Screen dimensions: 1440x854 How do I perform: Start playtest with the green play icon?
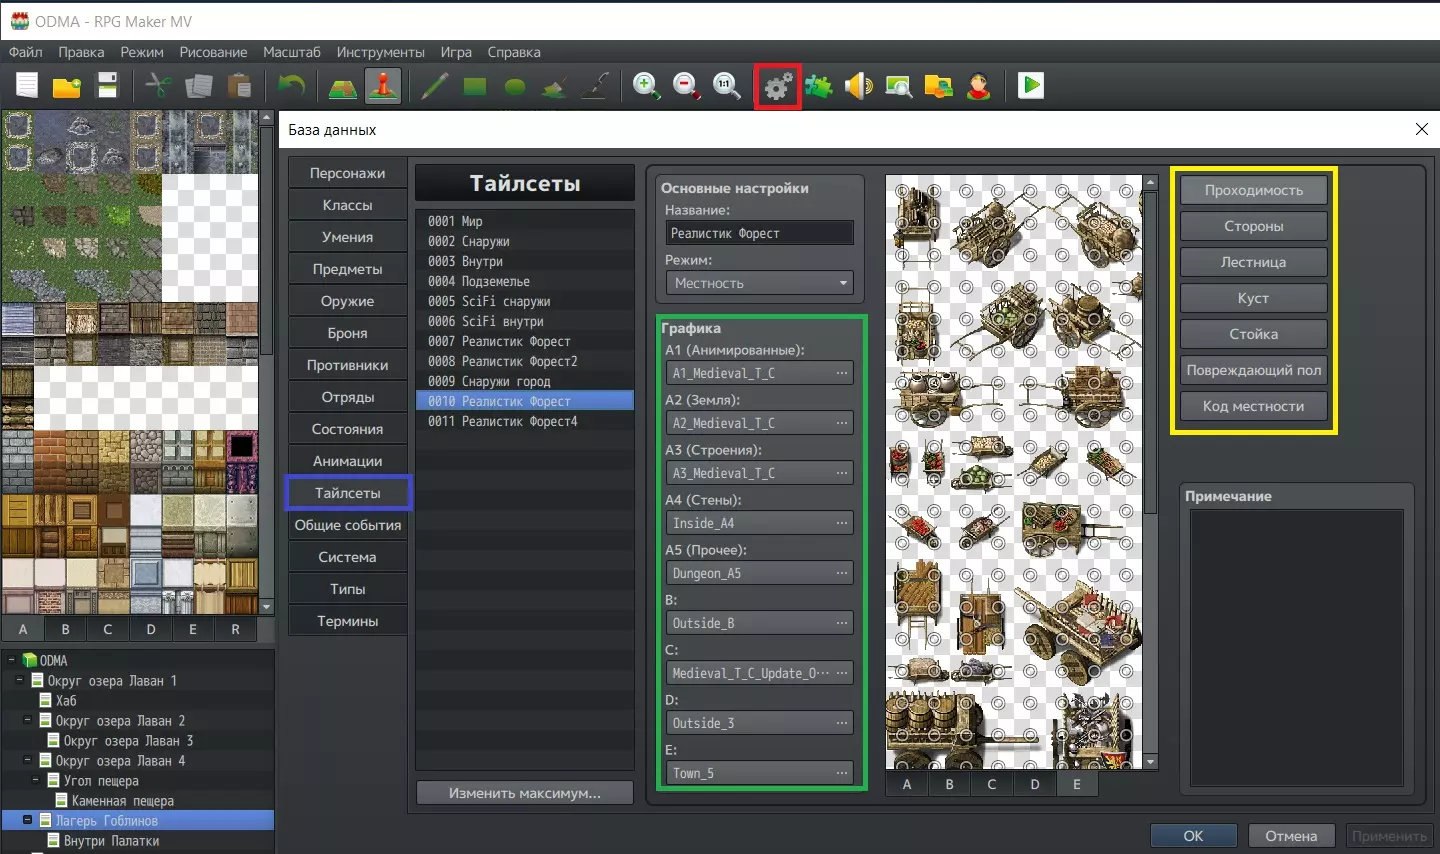click(1031, 86)
